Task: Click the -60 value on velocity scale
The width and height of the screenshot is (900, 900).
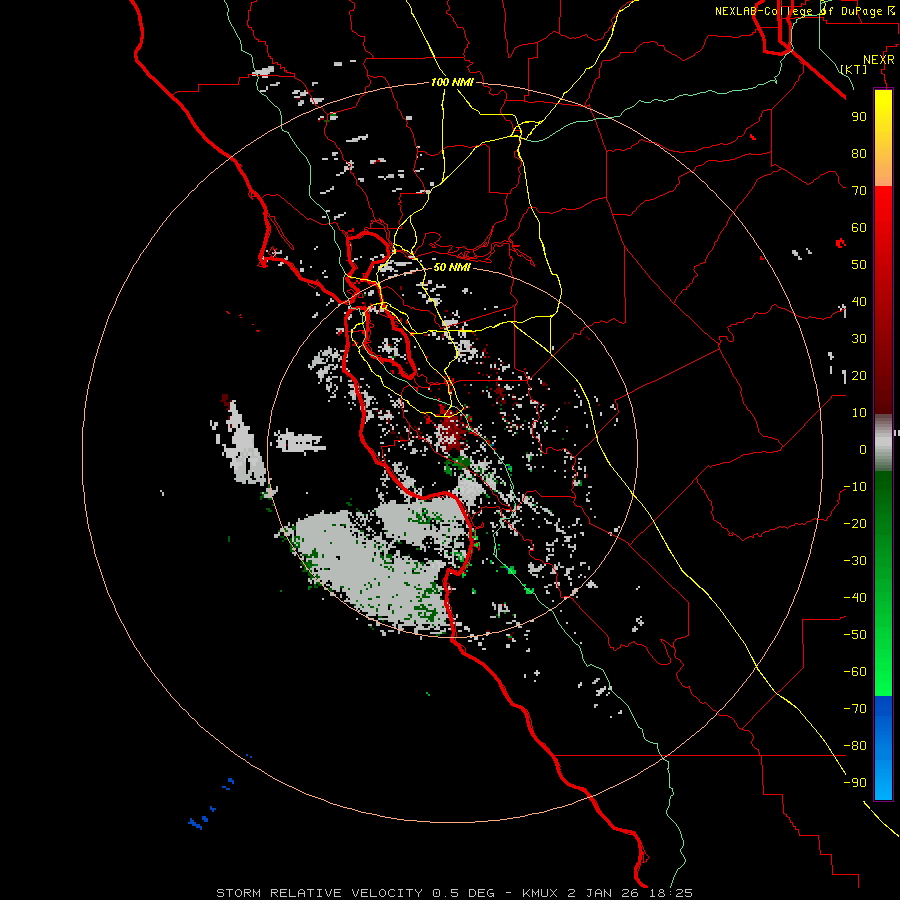Action: tap(855, 672)
